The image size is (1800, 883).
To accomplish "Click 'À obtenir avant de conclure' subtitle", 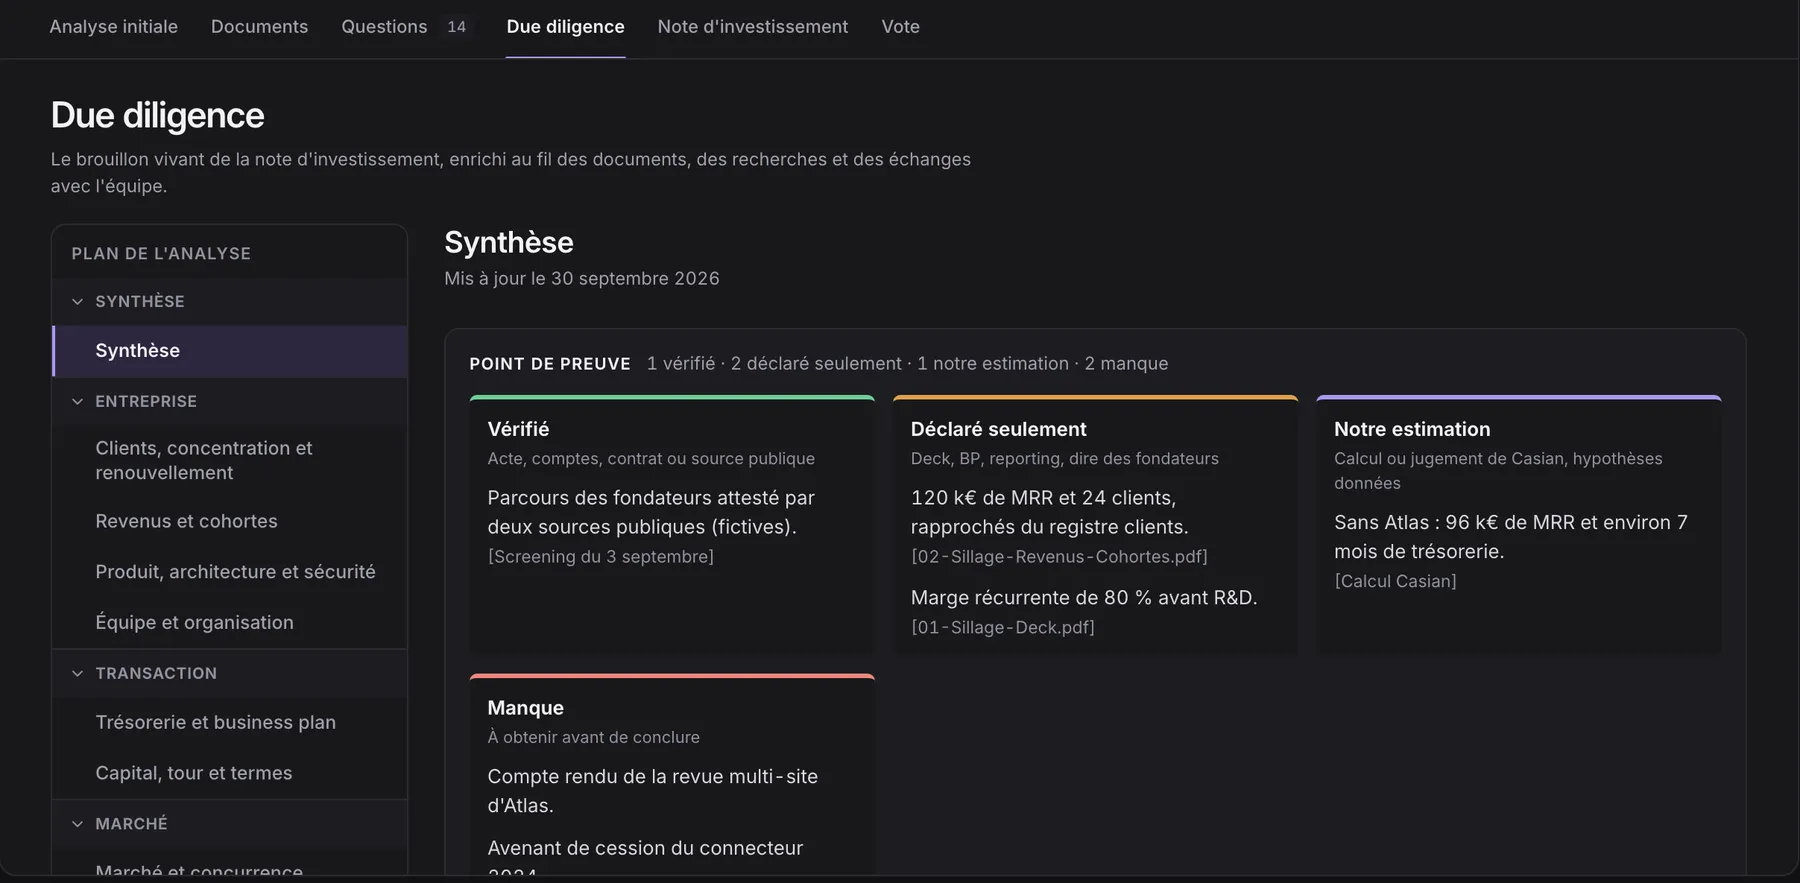I will (x=593, y=737).
